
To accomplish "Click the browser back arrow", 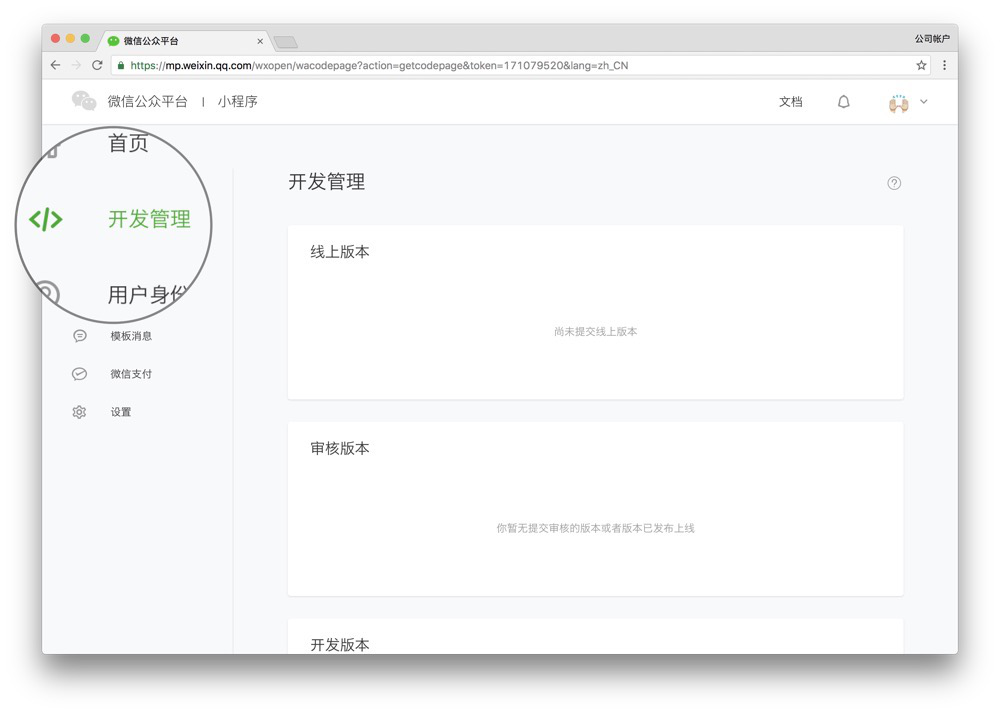I will (55, 64).
